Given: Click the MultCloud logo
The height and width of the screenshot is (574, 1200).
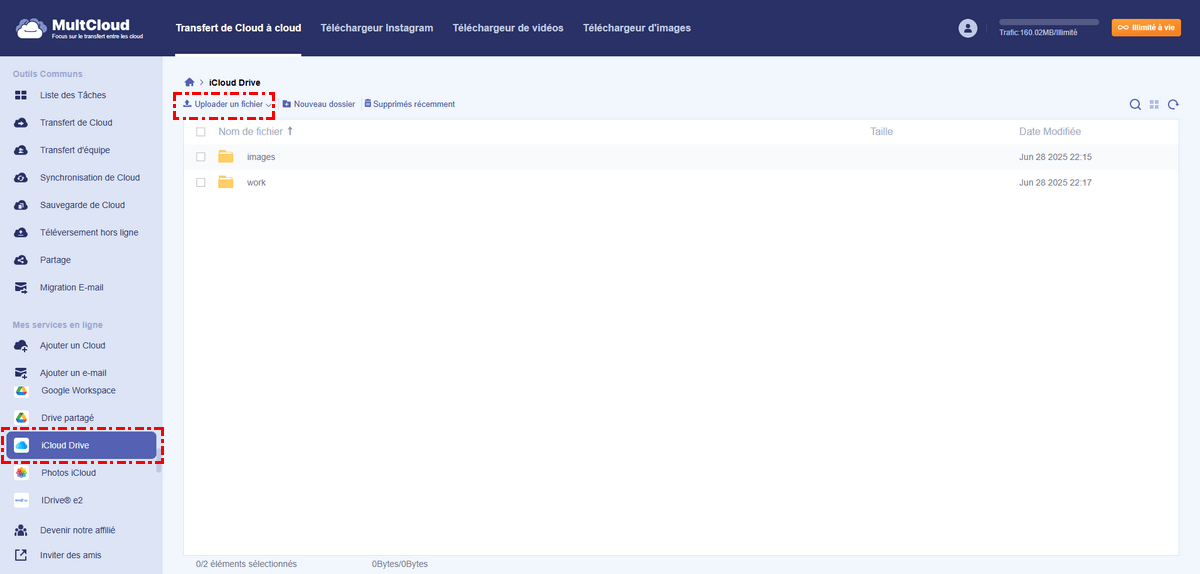Looking at the screenshot, I should pyautogui.click(x=80, y=27).
